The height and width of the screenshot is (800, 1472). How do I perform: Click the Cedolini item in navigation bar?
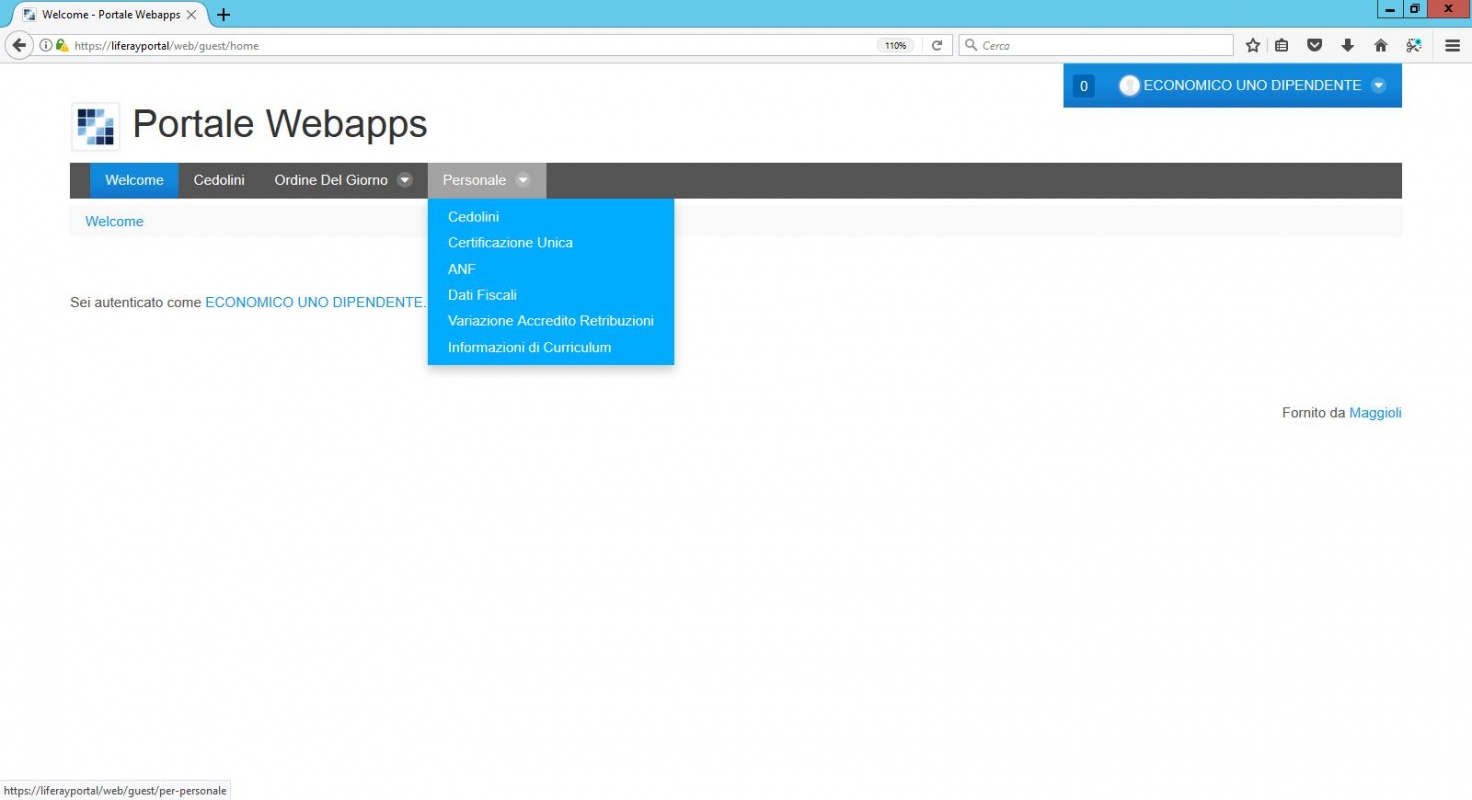coord(219,180)
